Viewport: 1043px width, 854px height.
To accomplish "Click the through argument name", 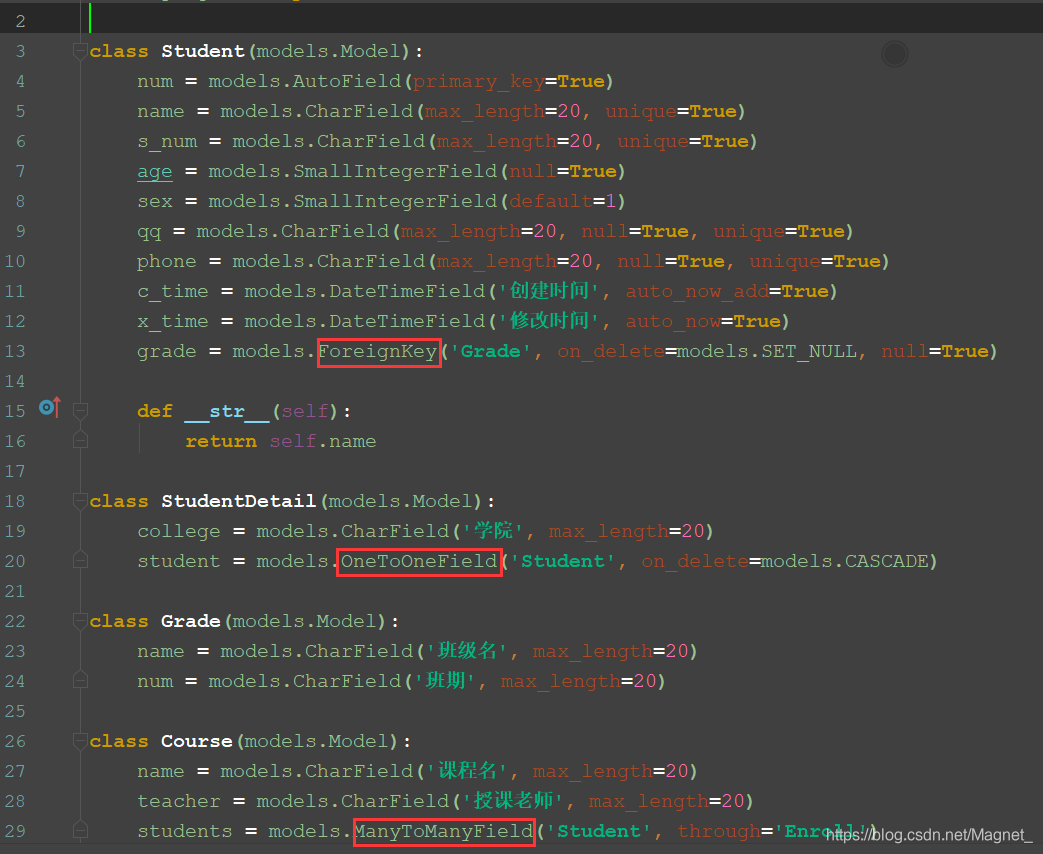I will [x=719, y=832].
